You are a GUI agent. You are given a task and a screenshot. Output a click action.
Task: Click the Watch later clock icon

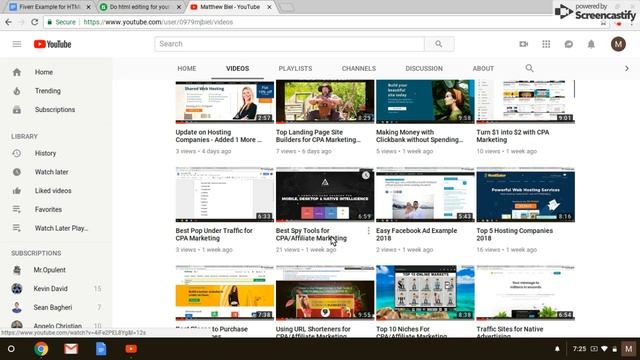click(x=17, y=172)
